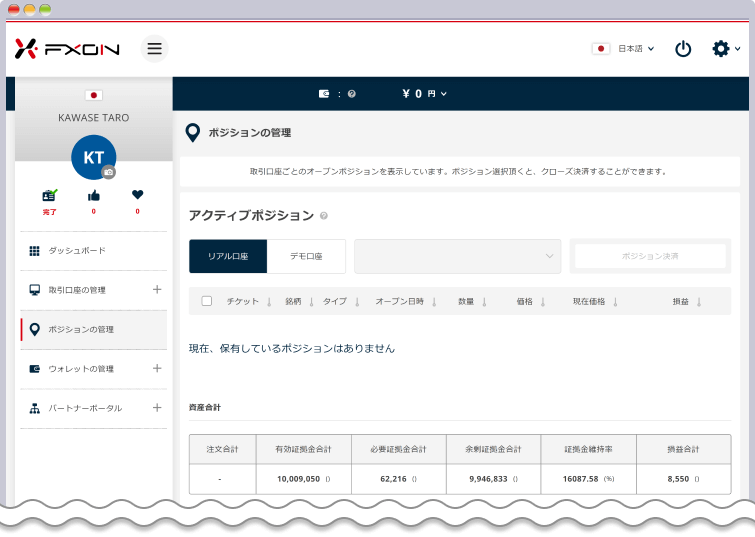The height and width of the screenshot is (537, 755).
Task: Select ポジションの管理 in the sidebar
Action: click(93, 329)
